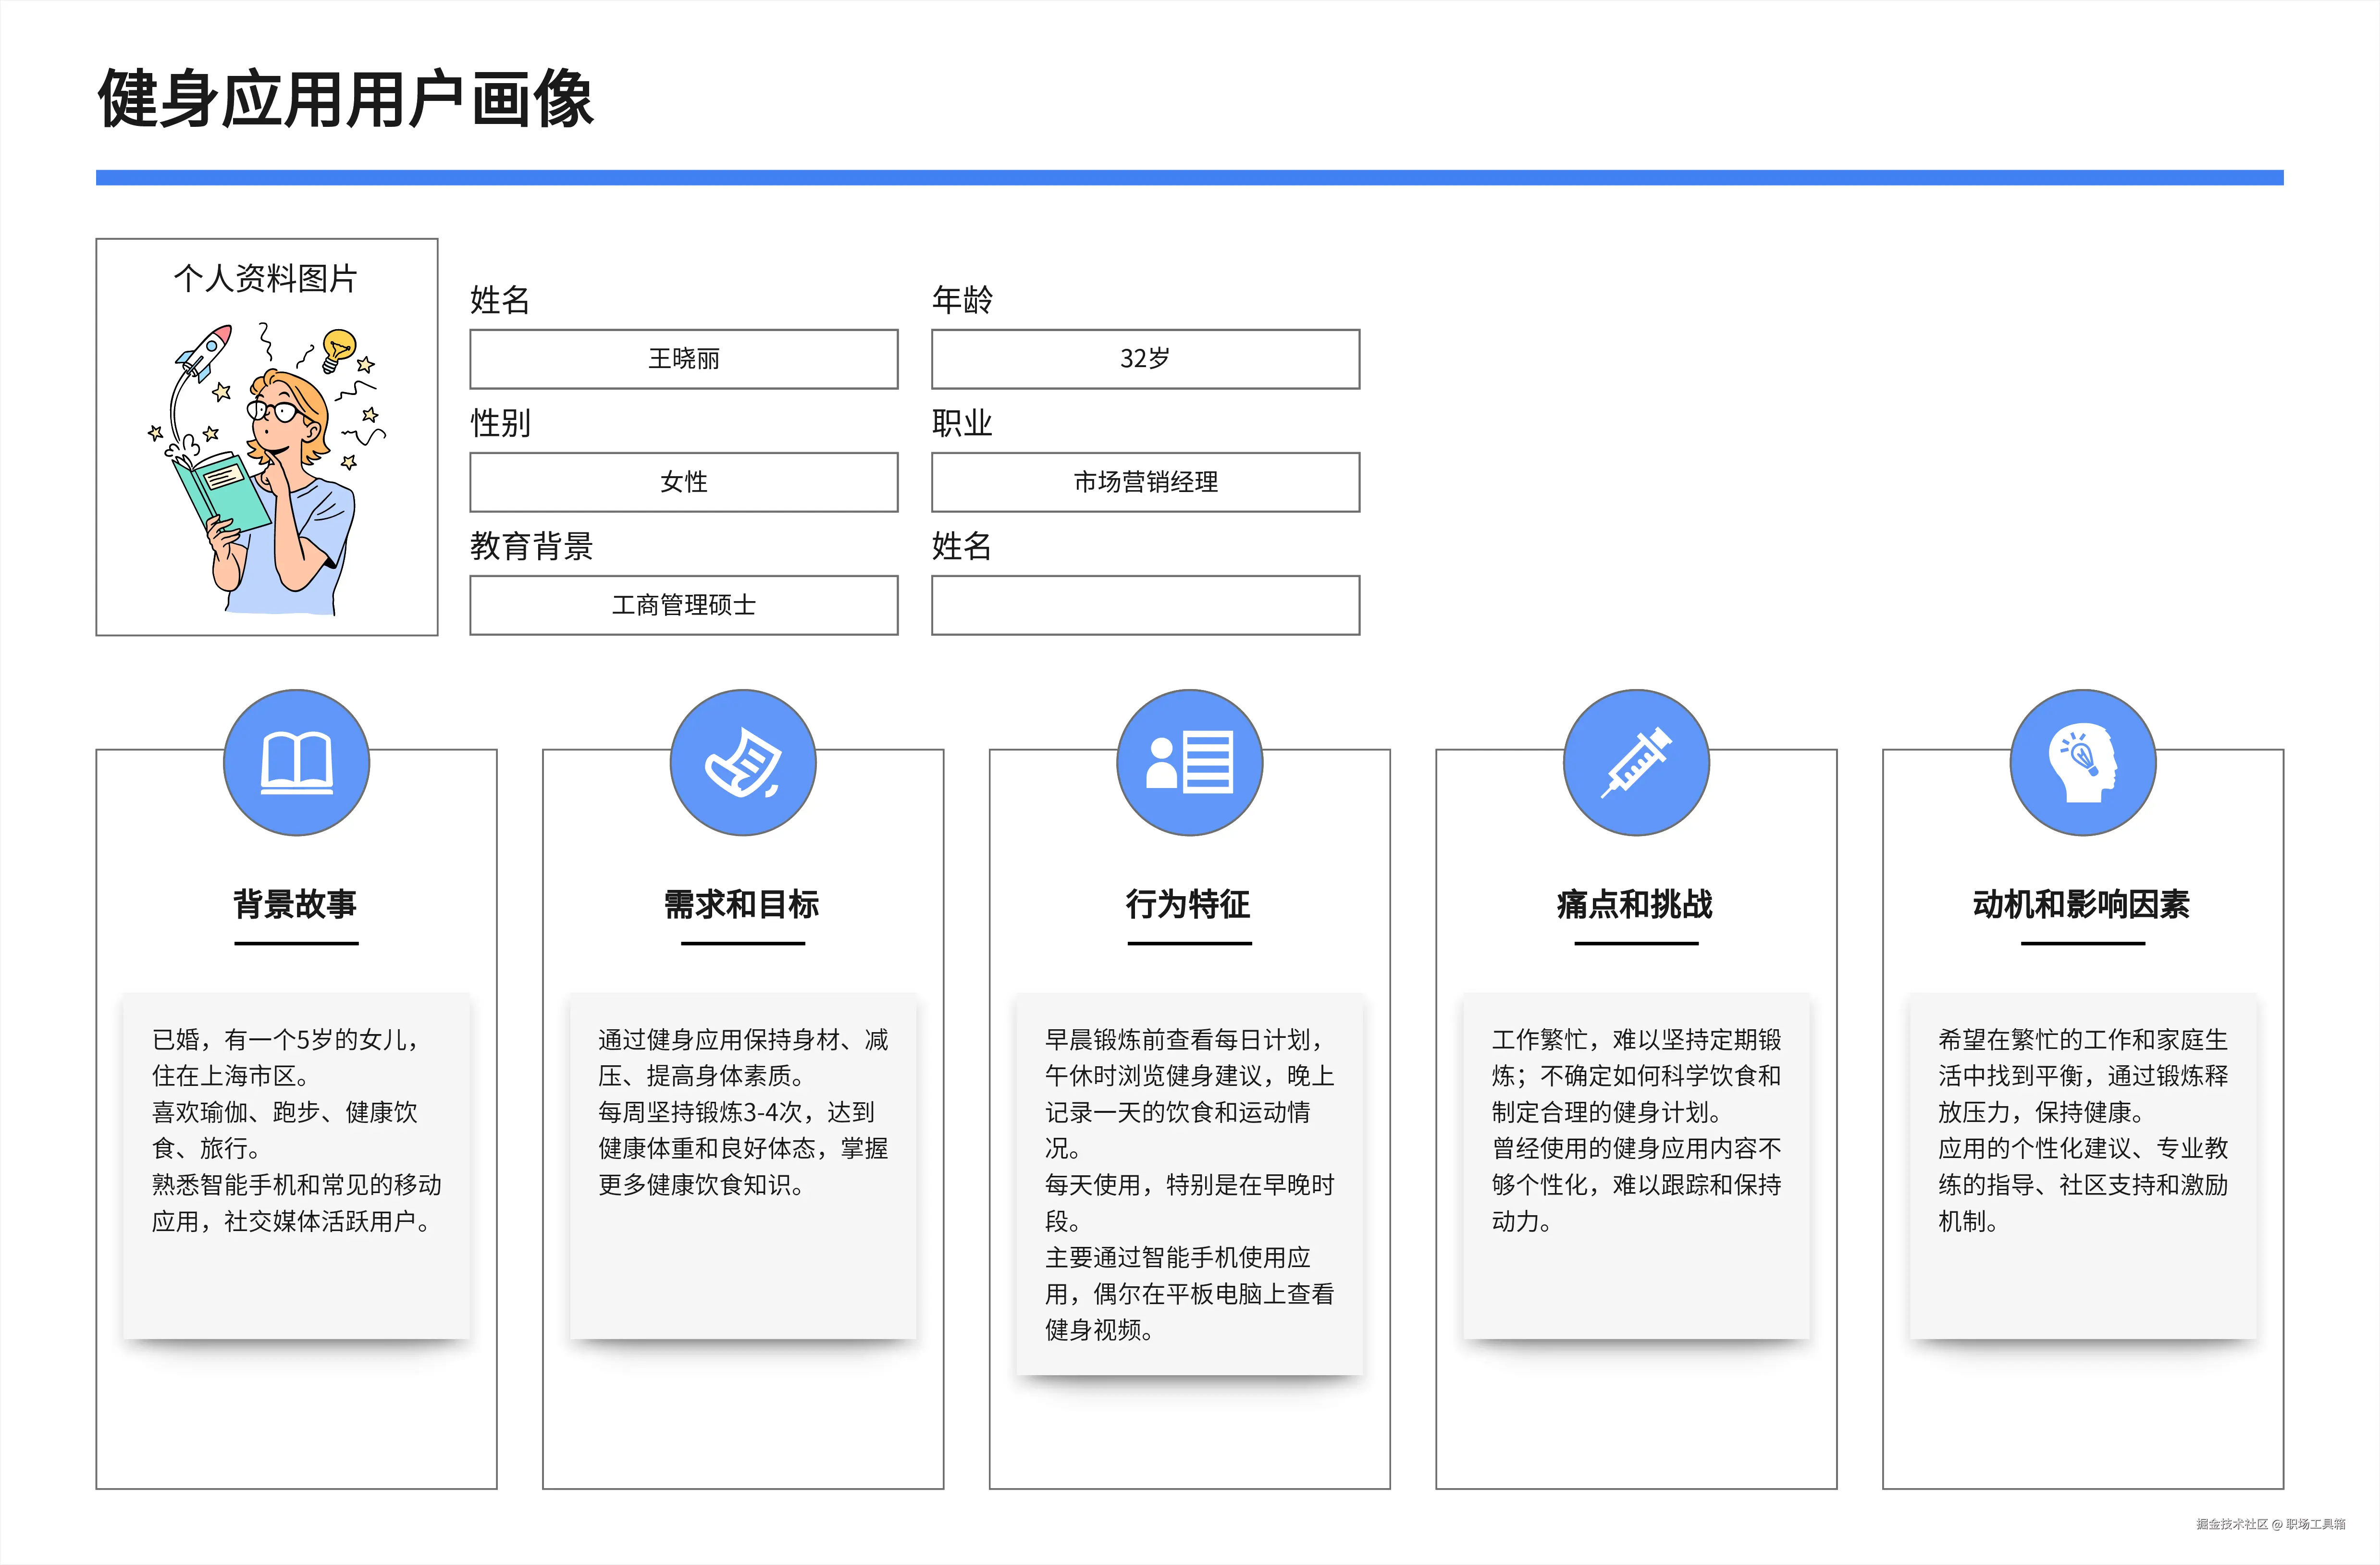Click the person-with-list icon above 行为特征
This screenshot has width=2380, height=1565.
[x=1189, y=762]
